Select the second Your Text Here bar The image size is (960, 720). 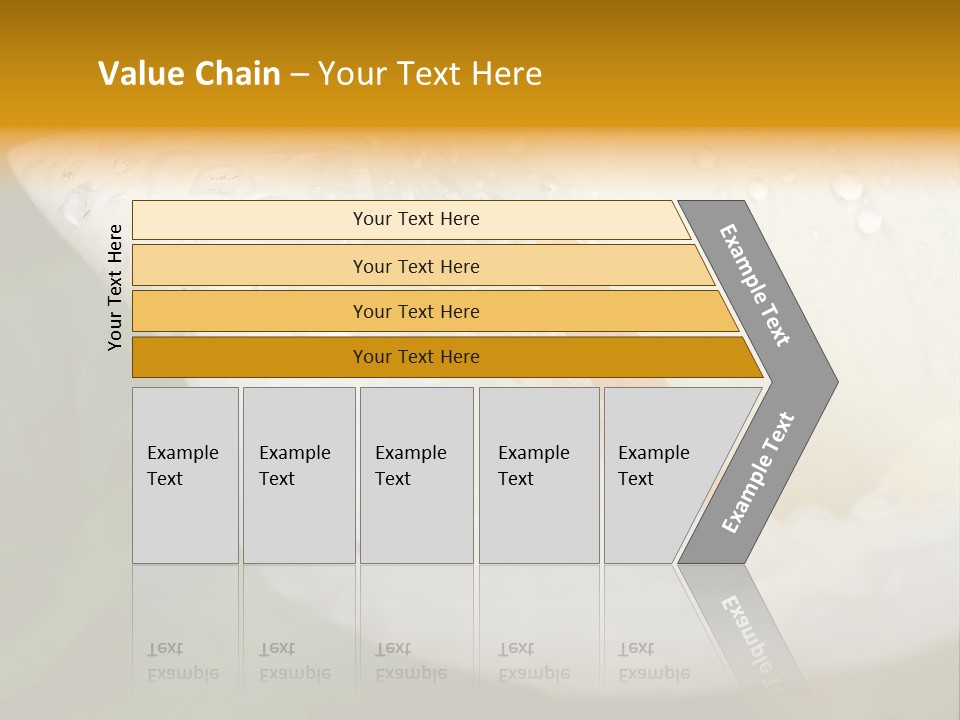coord(415,266)
